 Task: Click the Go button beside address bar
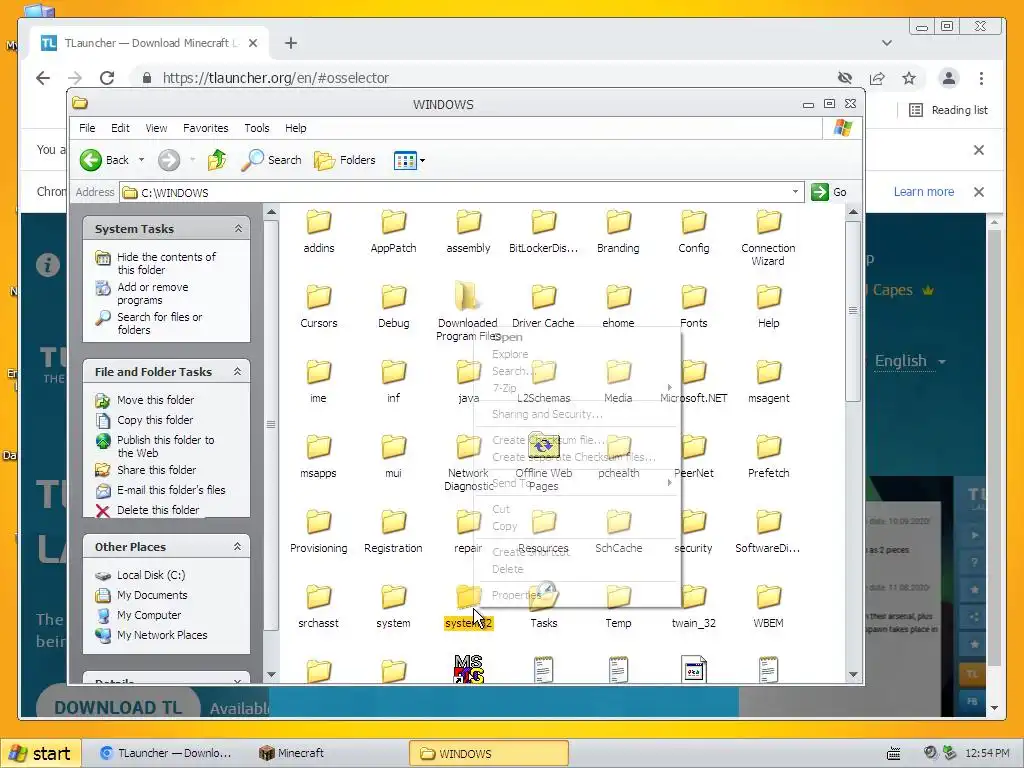click(829, 192)
